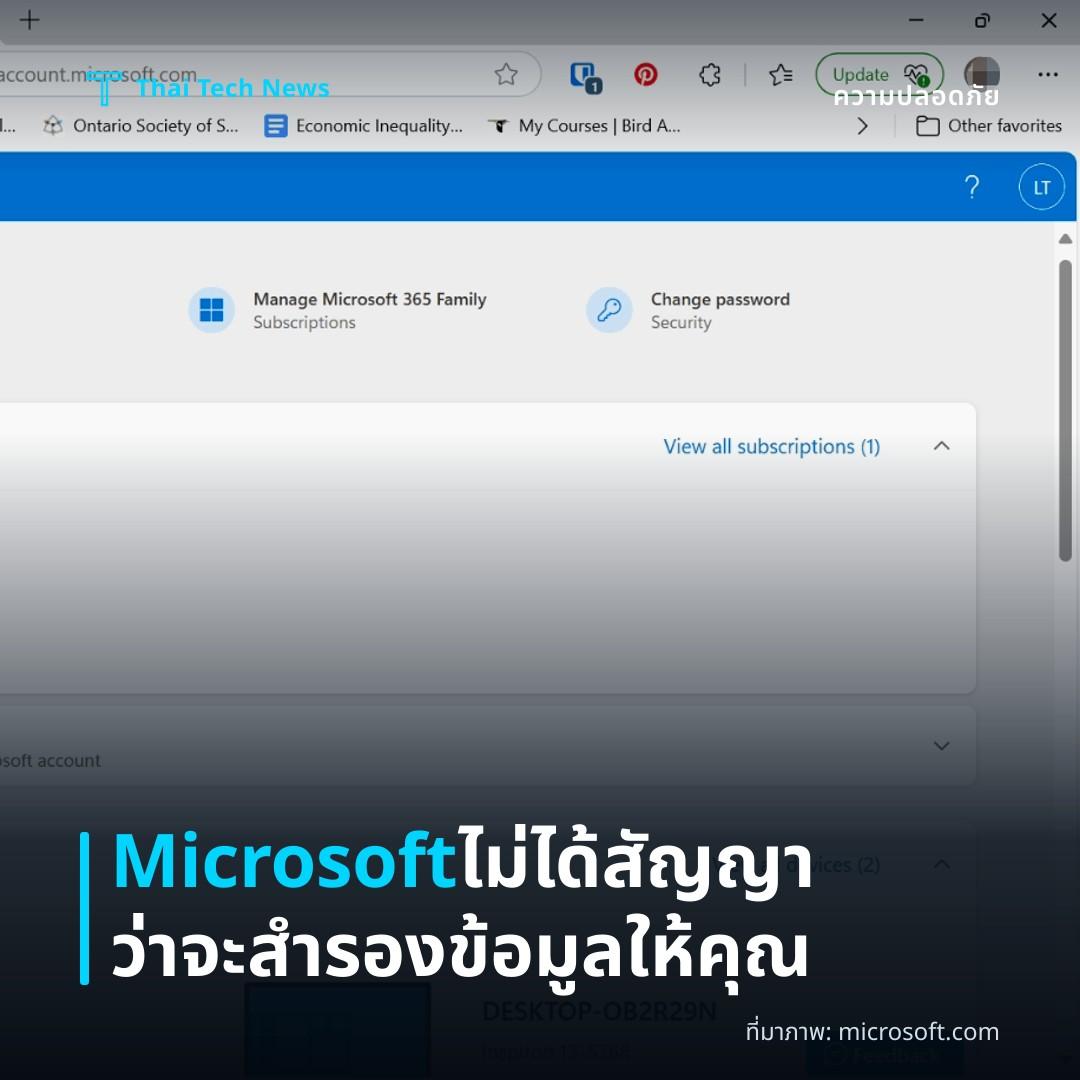Open Ontario Society of S... bookmark

coord(141,126)
